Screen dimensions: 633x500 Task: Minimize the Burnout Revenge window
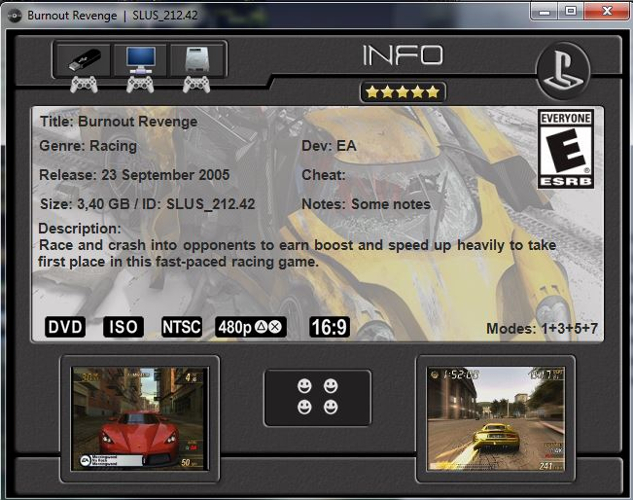544,12
